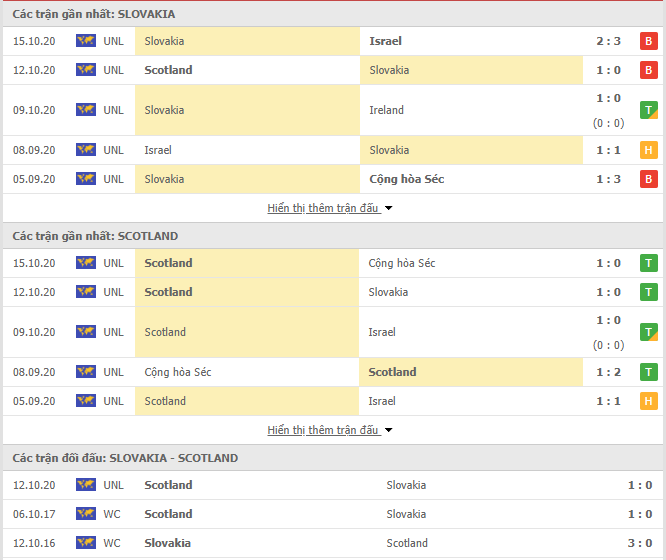
Task: Click the green T badge for Scotland vs Cộng hòa Séc 15.10.20
Action: (649, 263)
